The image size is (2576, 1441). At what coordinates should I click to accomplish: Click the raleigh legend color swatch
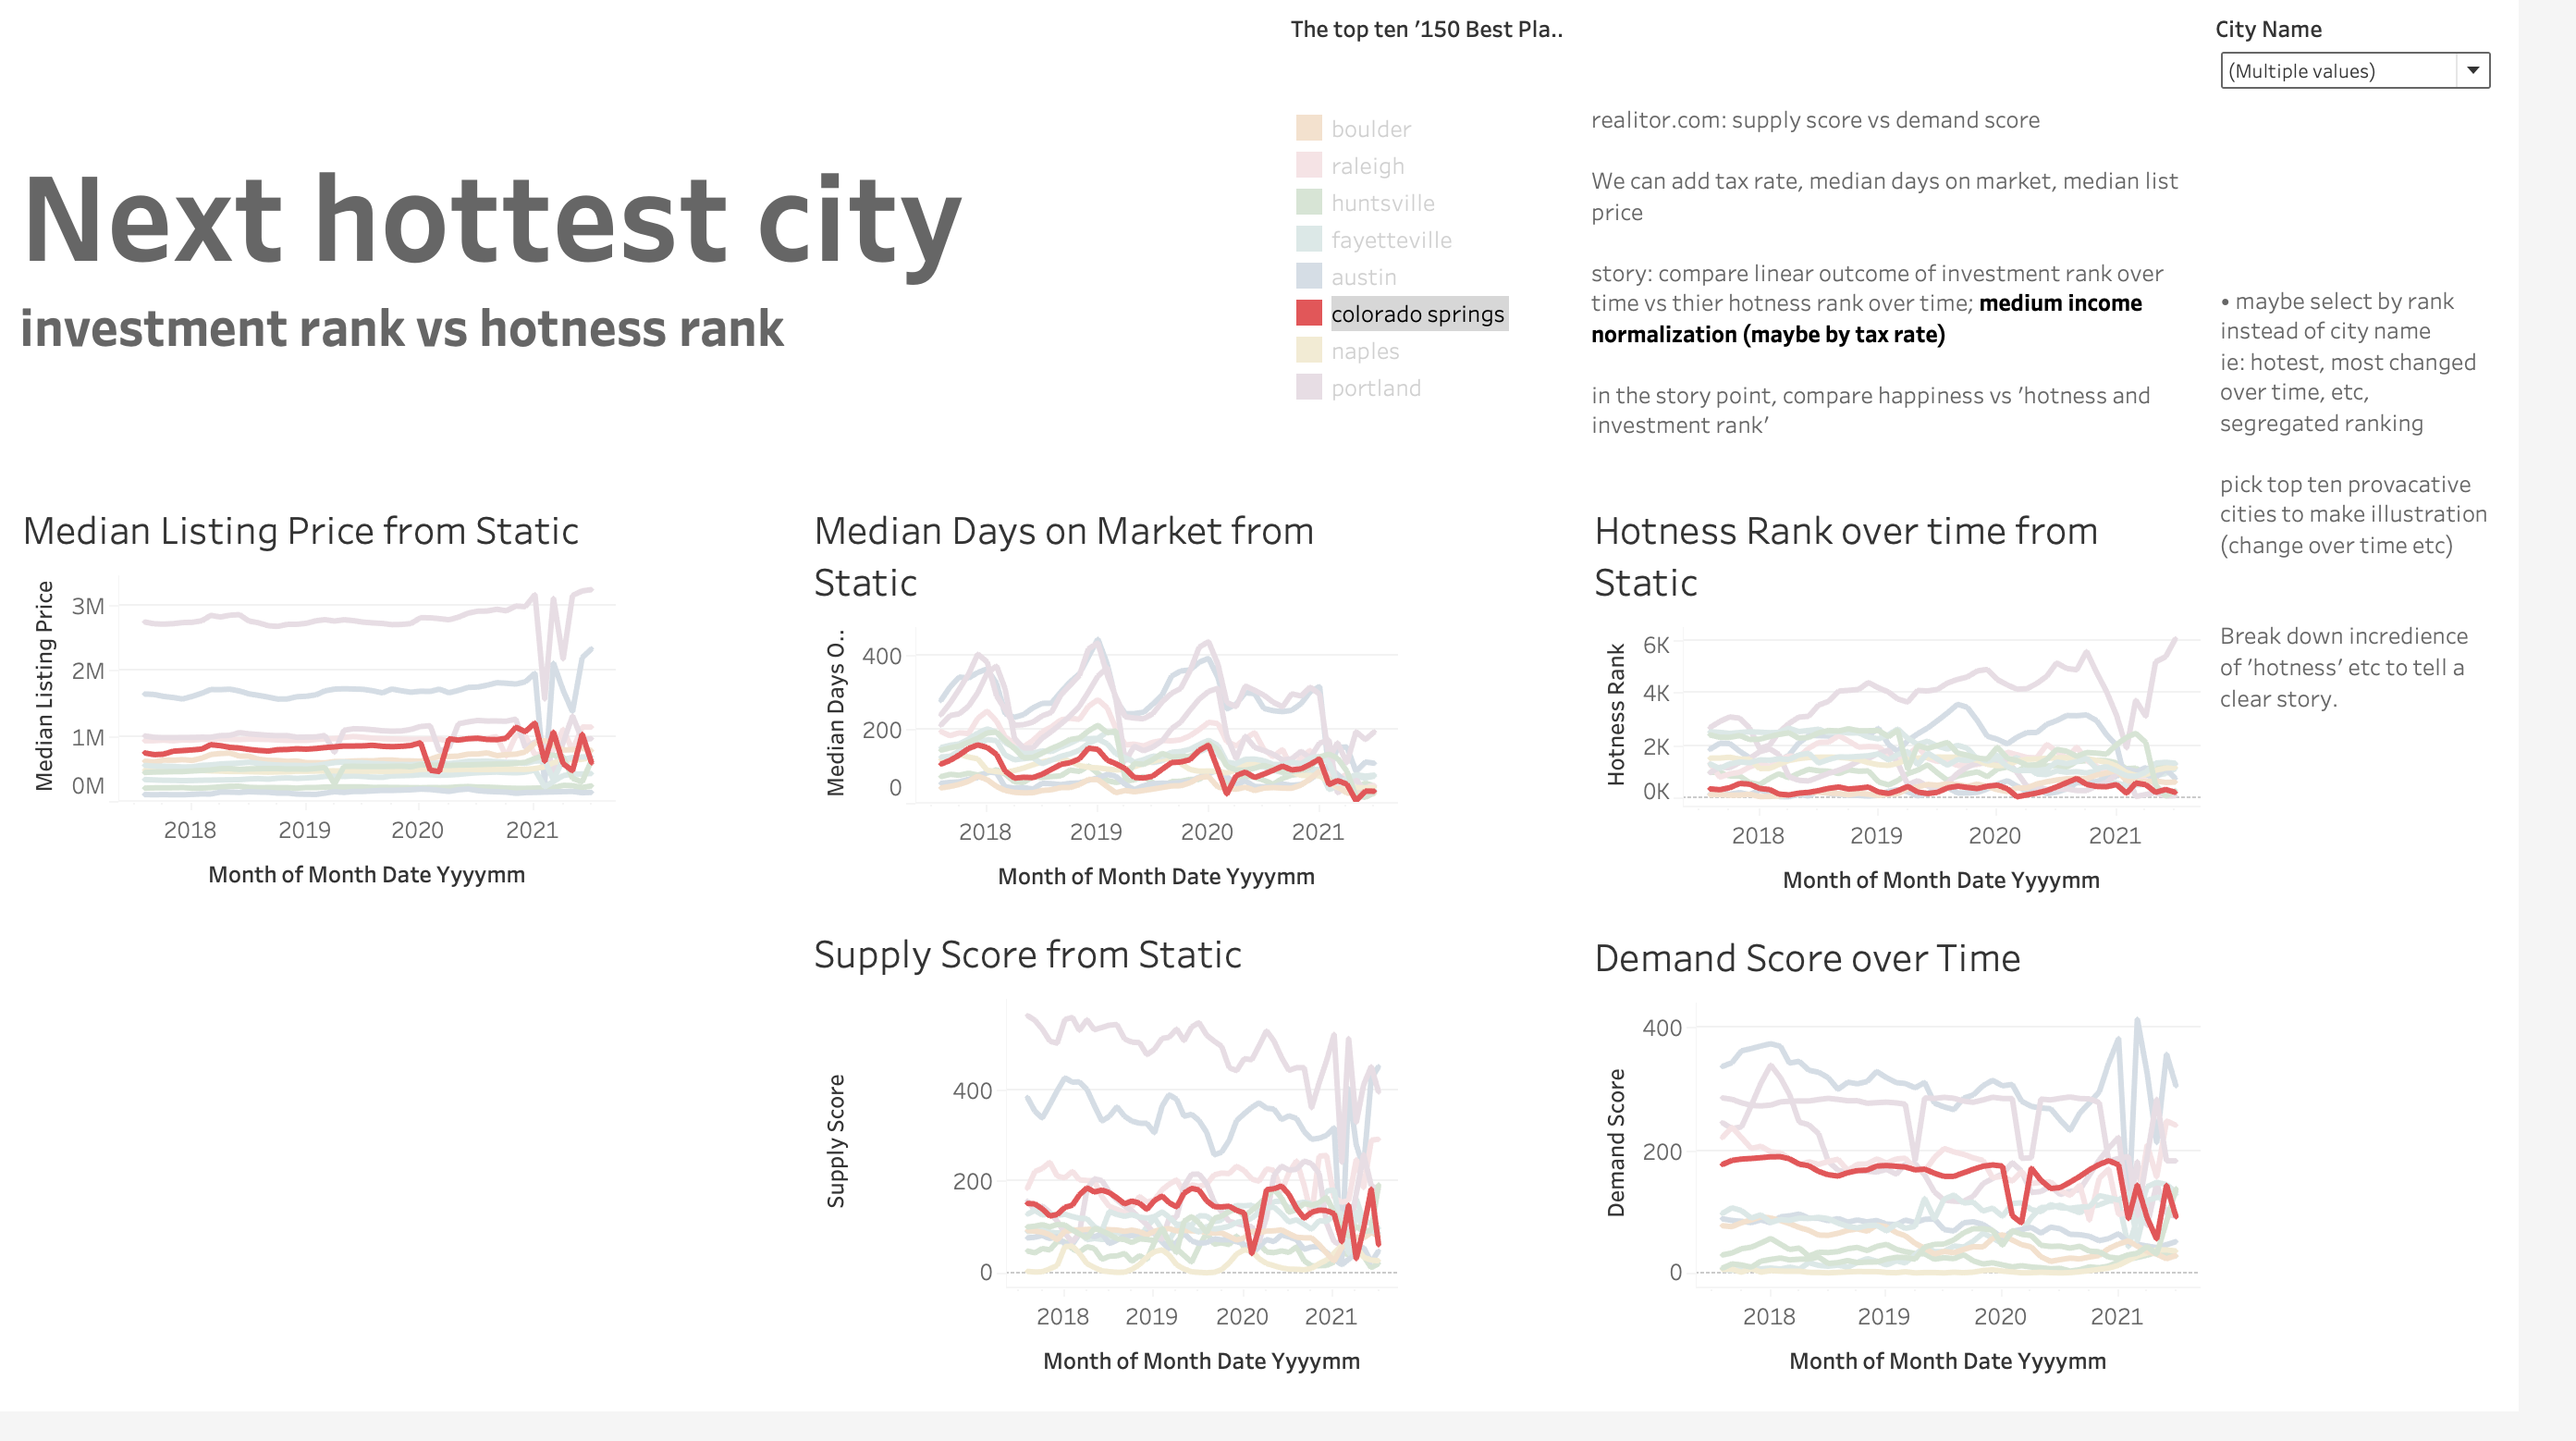(1308, 165)
